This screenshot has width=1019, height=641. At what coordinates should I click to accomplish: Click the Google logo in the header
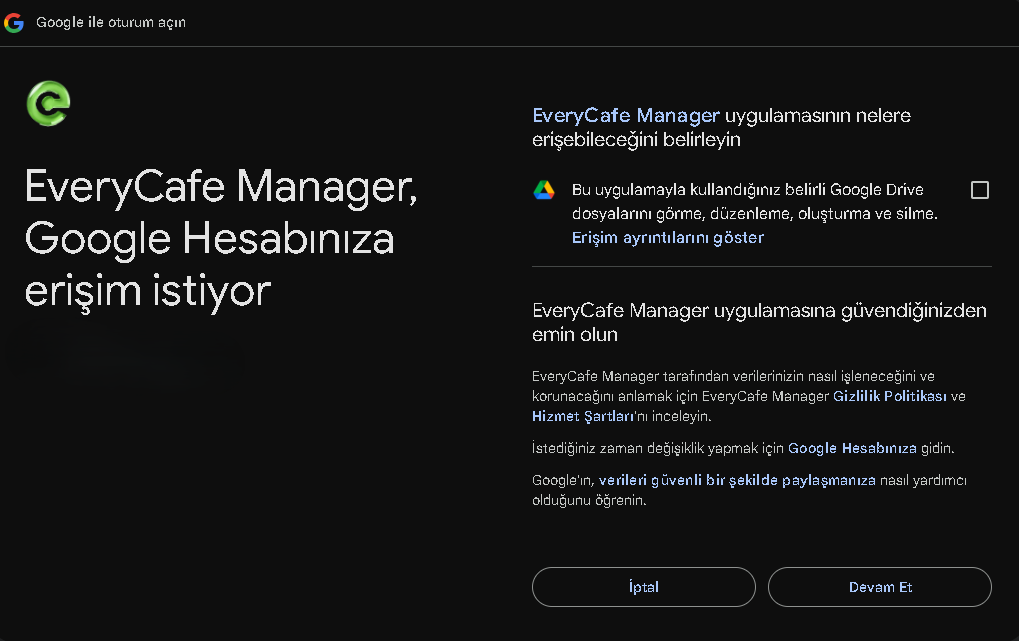[x=14, y=23]
